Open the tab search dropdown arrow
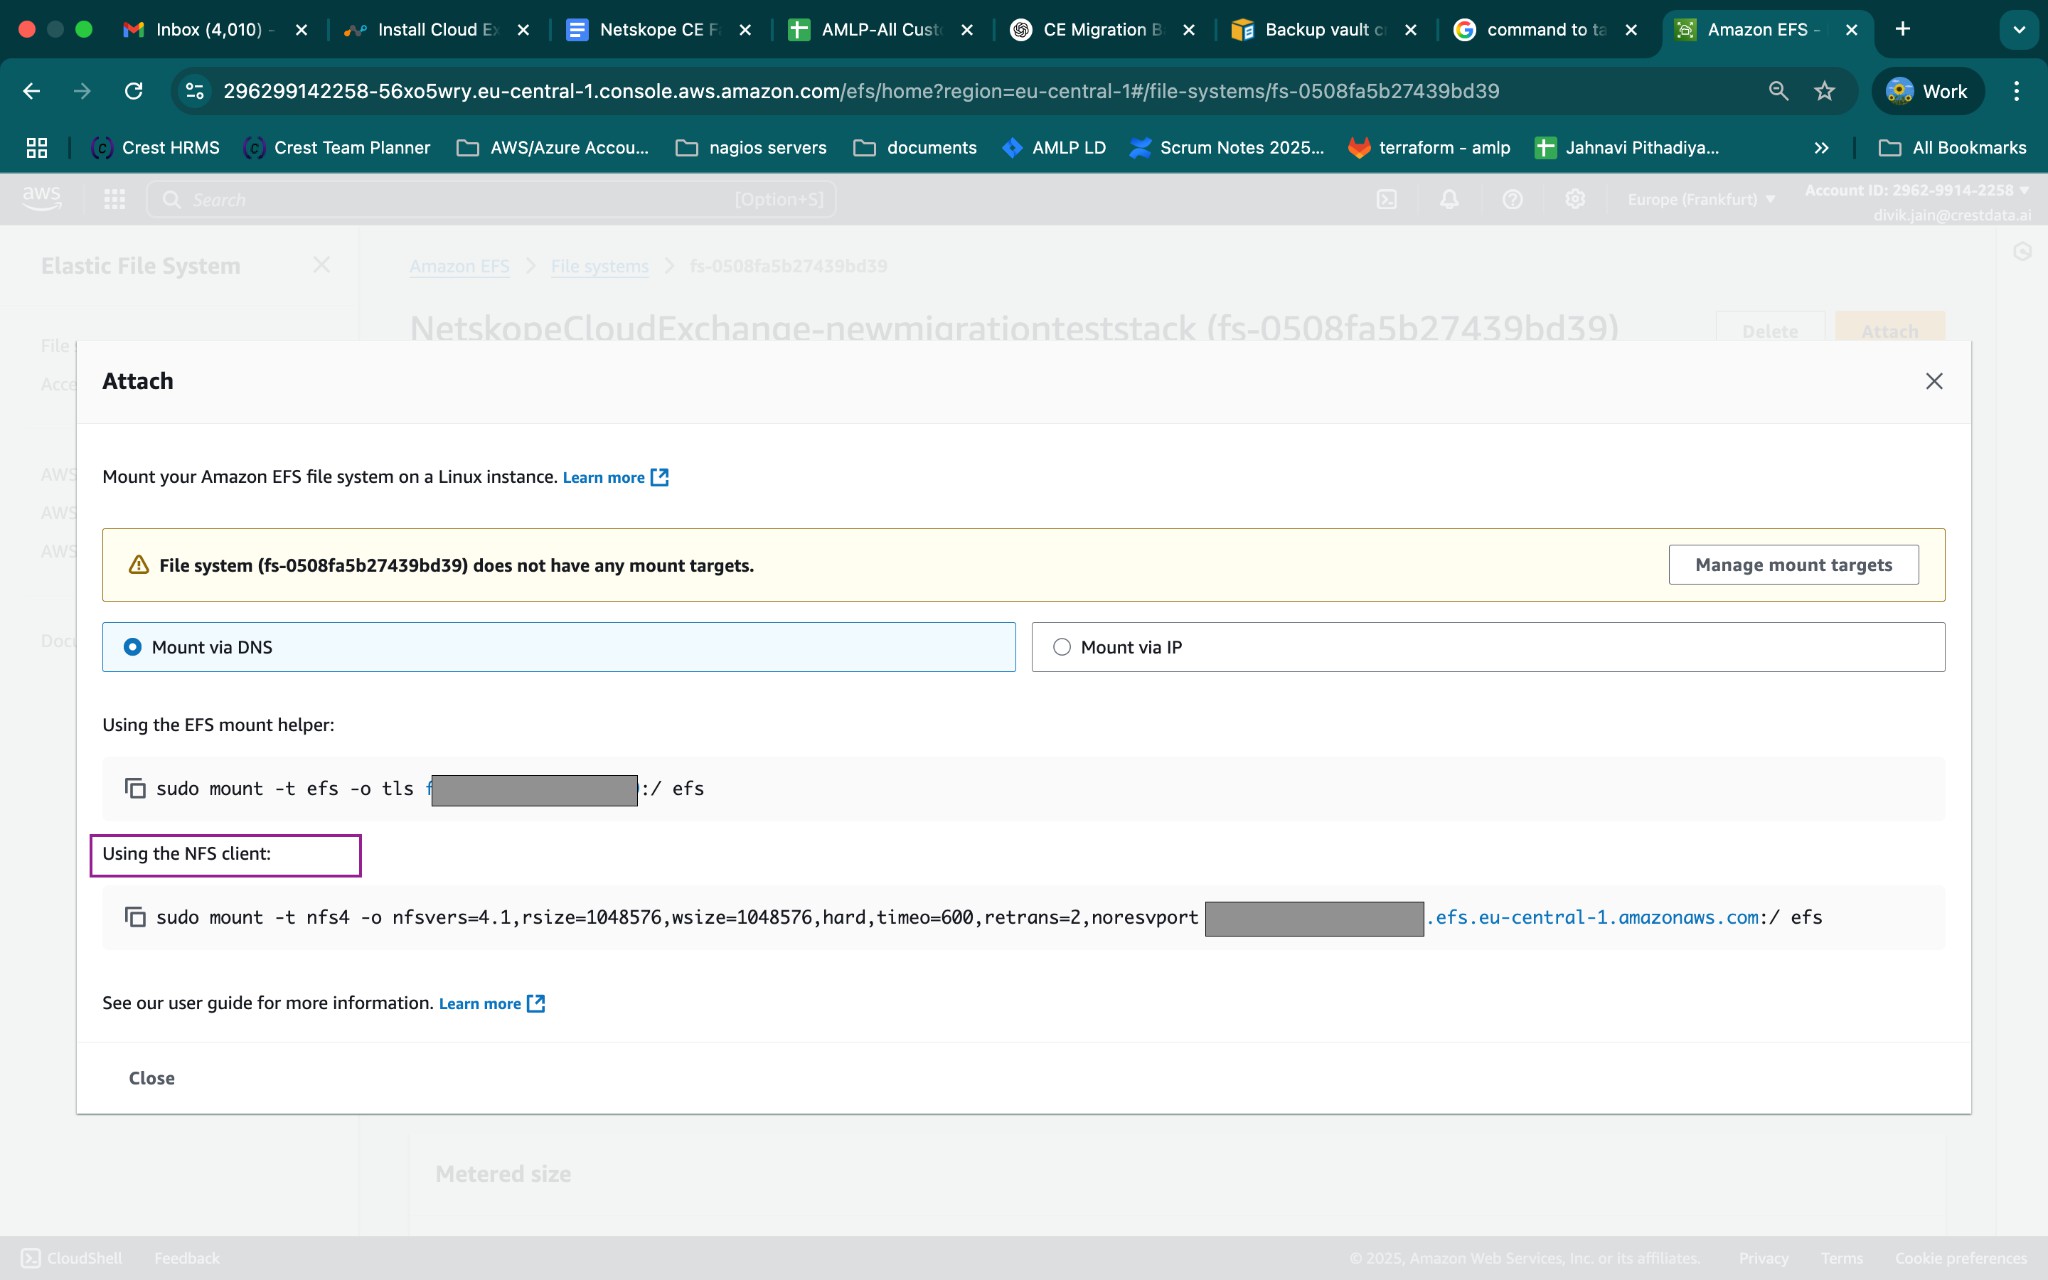The height and width of the screenshot is (1280, 2048). pyautogui.click(x=2019, y=30)
